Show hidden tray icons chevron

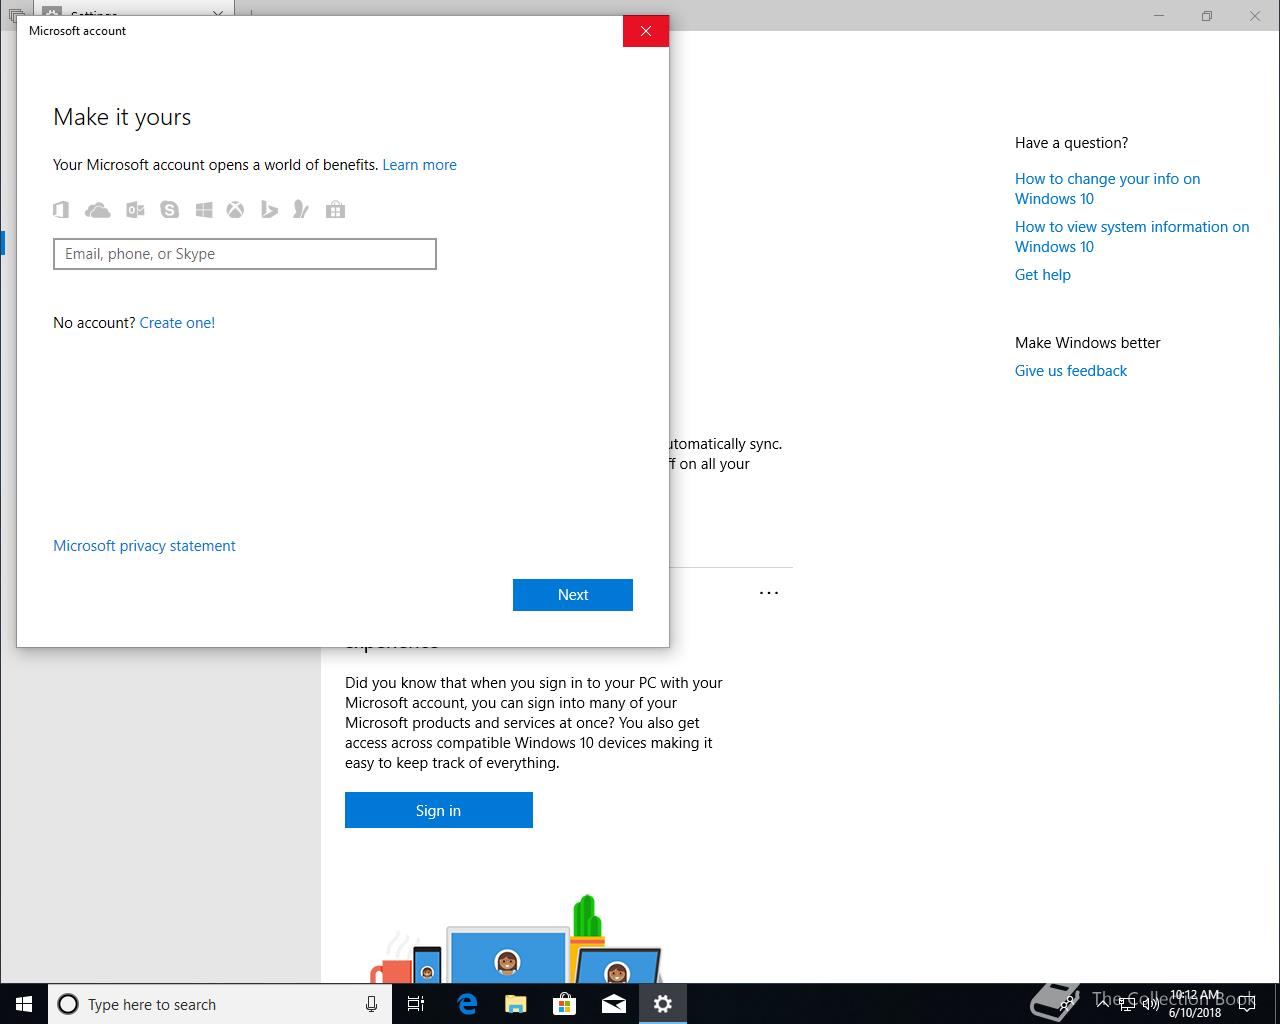tap(1102, 1004)
